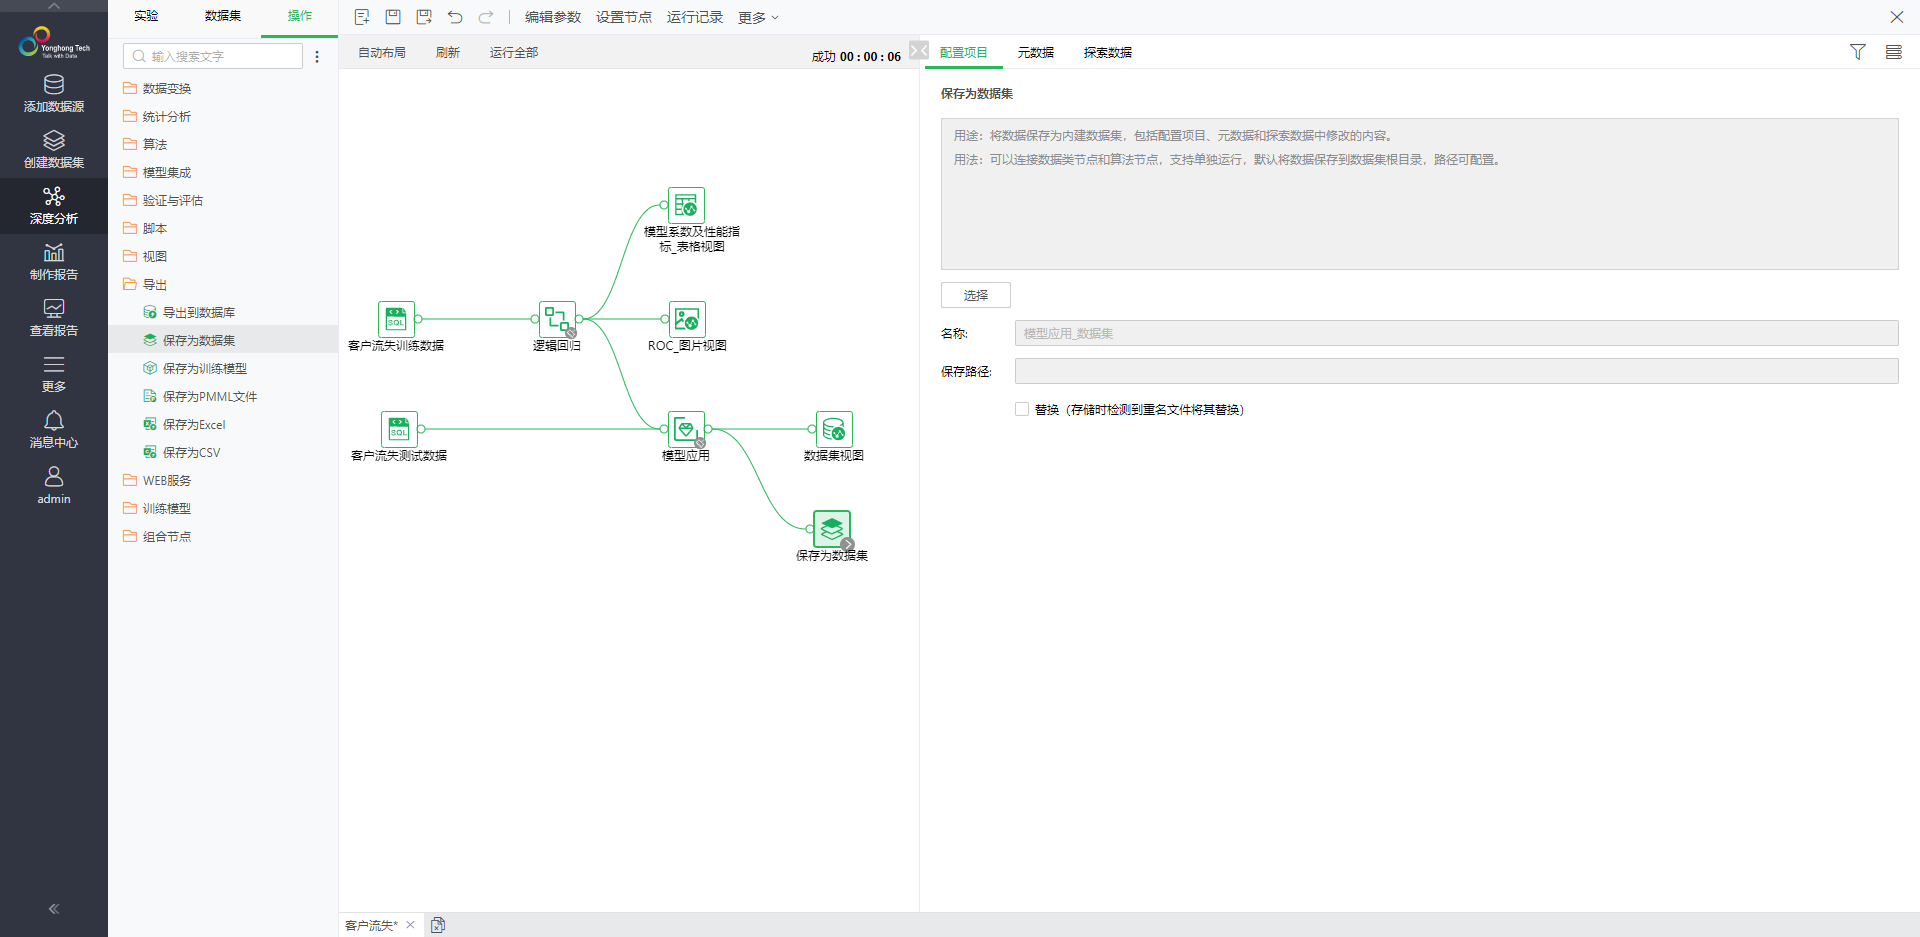This screenshot has width=1920, height=937.
Task: Switch to the 数据集 tab
Action: coord(223,16)
